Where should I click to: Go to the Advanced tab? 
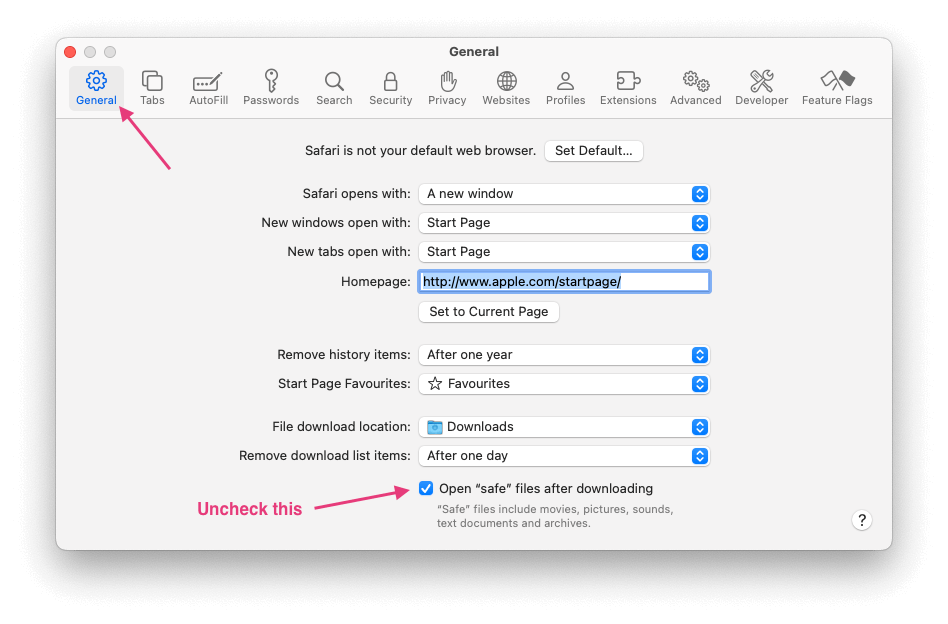pyautogui.click(x=695, y=87)
